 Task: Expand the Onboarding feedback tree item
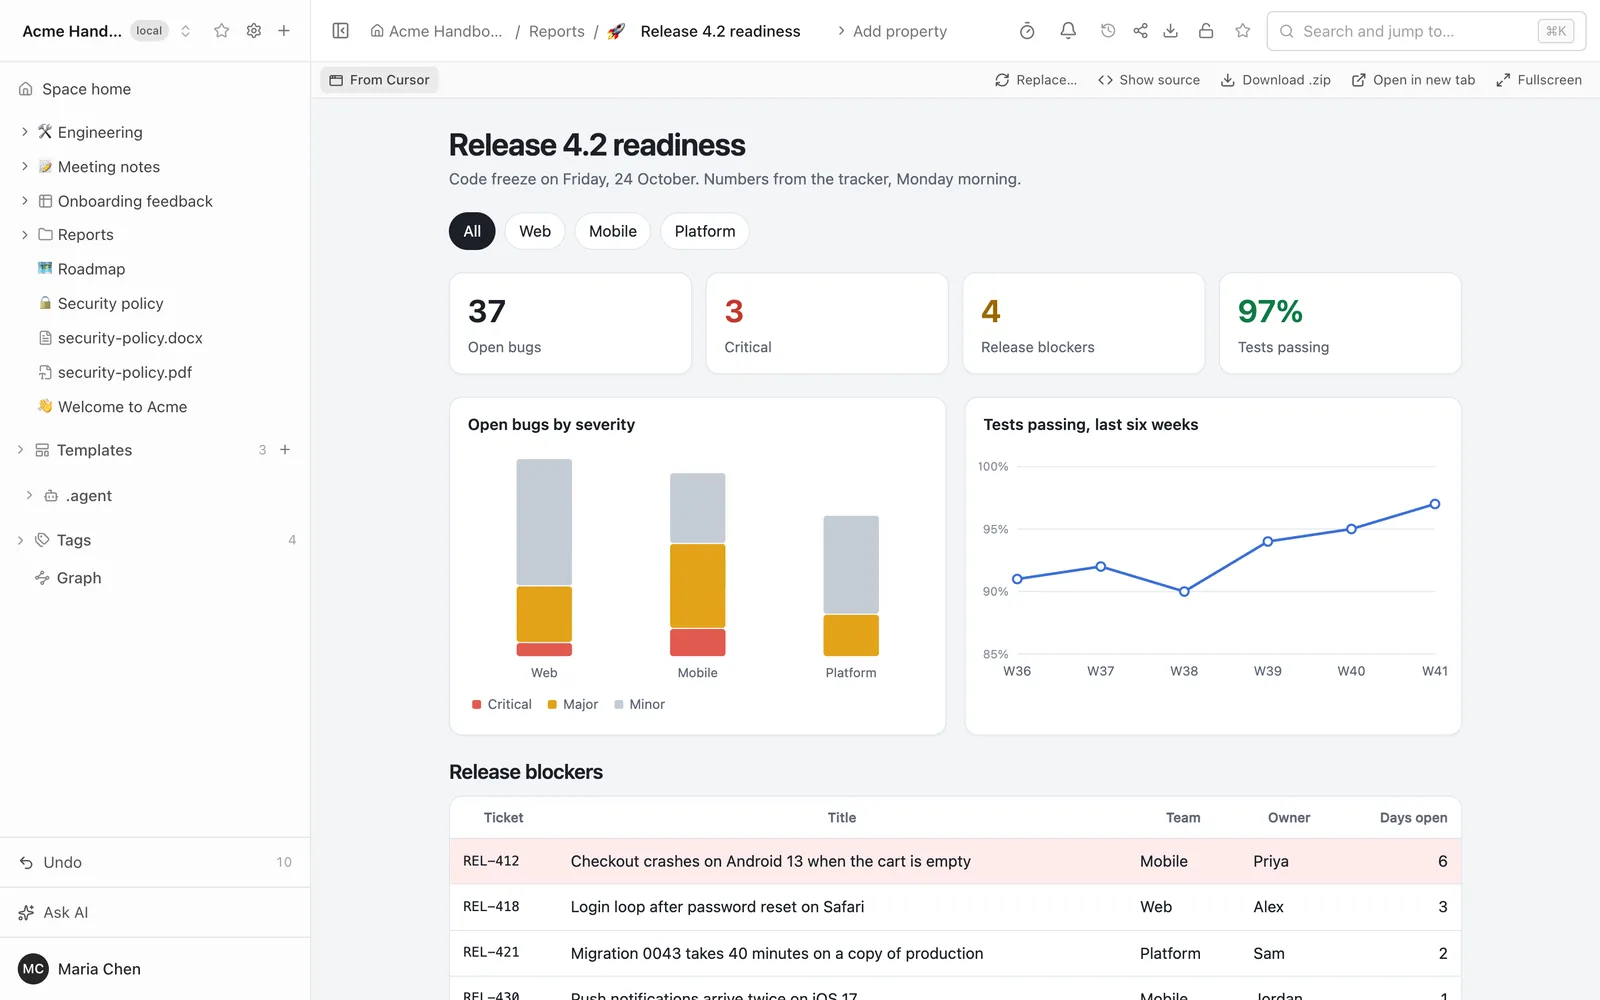(x=25, y=201)
